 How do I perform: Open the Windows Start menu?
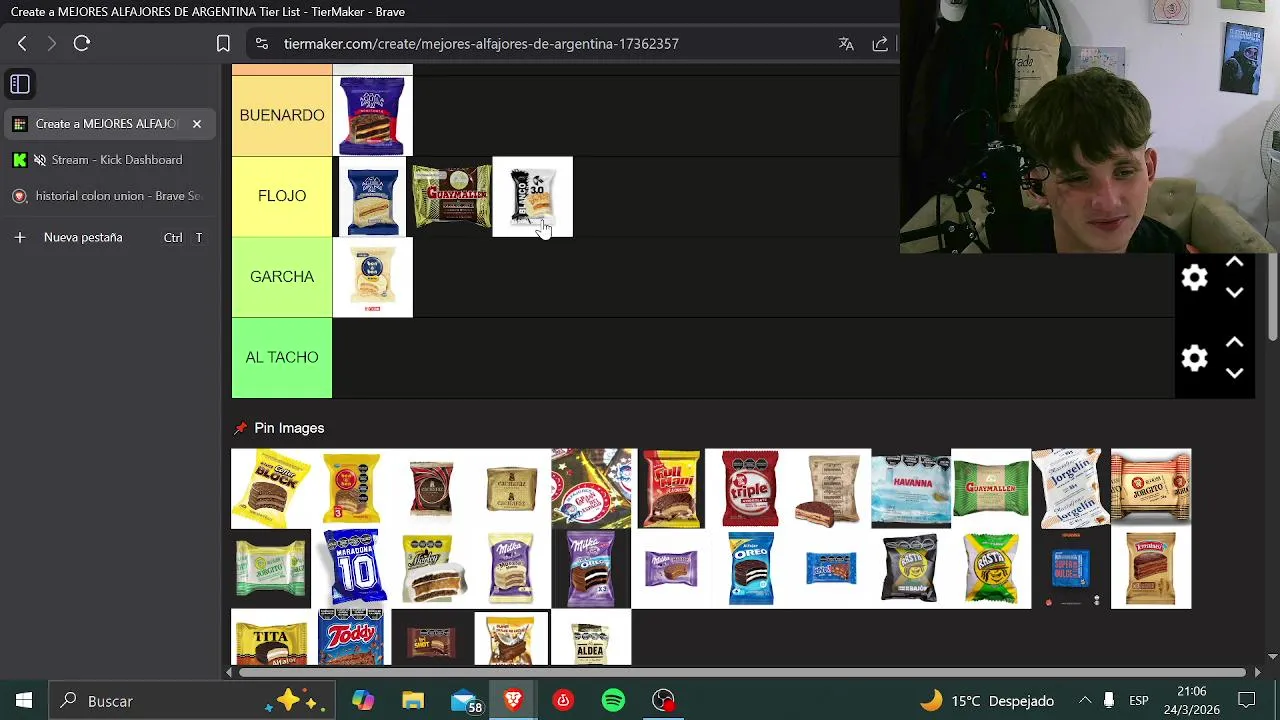(23, 701)
